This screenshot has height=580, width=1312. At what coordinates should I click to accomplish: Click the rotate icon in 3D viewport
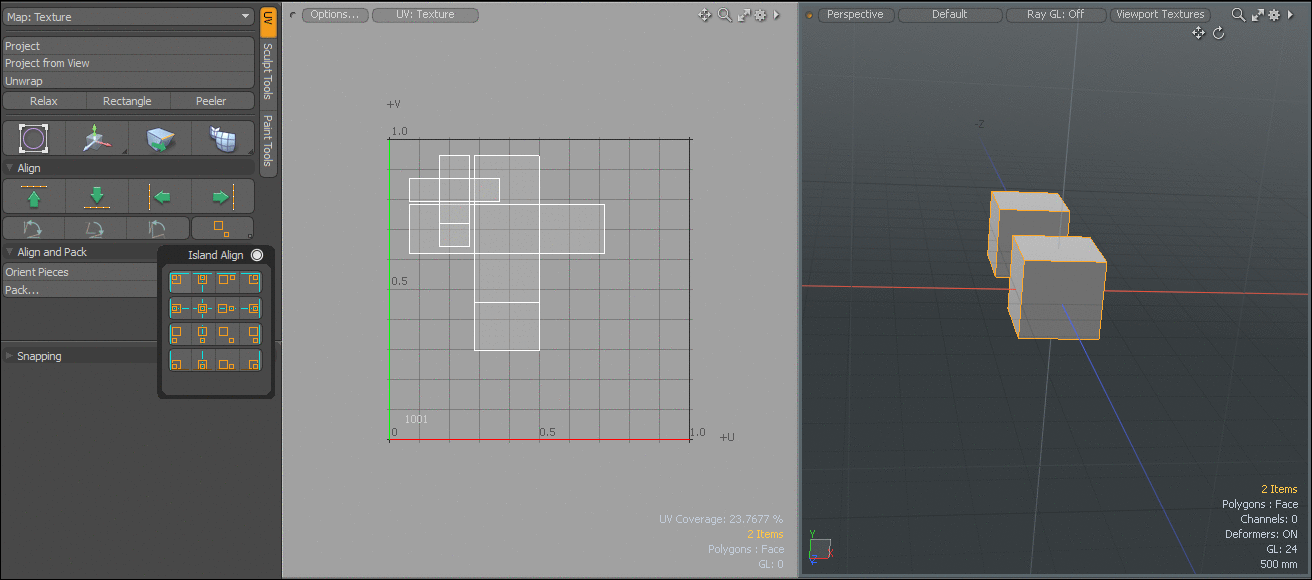point(1218,33)
